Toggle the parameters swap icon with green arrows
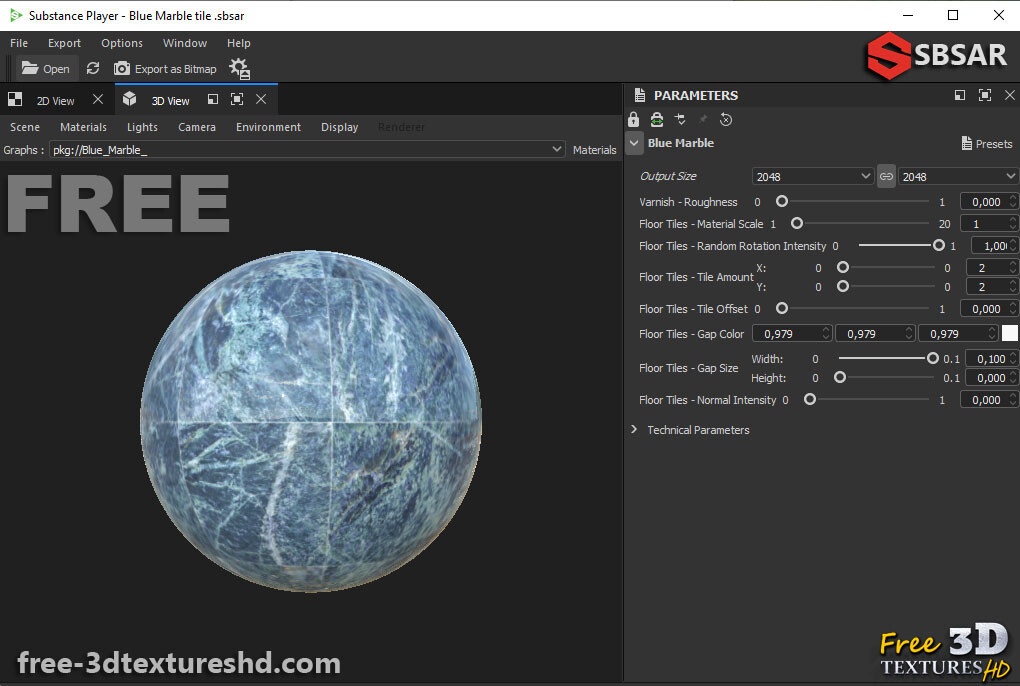Viewport: 1020px width, 686px height. (657, 119)
